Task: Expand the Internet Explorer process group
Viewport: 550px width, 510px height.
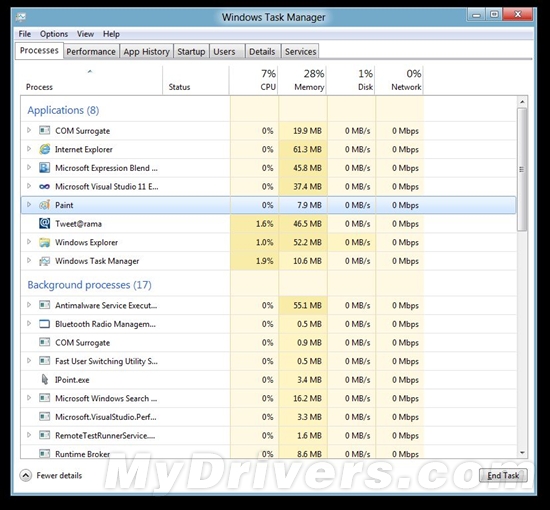Action: tap(29, 149)
